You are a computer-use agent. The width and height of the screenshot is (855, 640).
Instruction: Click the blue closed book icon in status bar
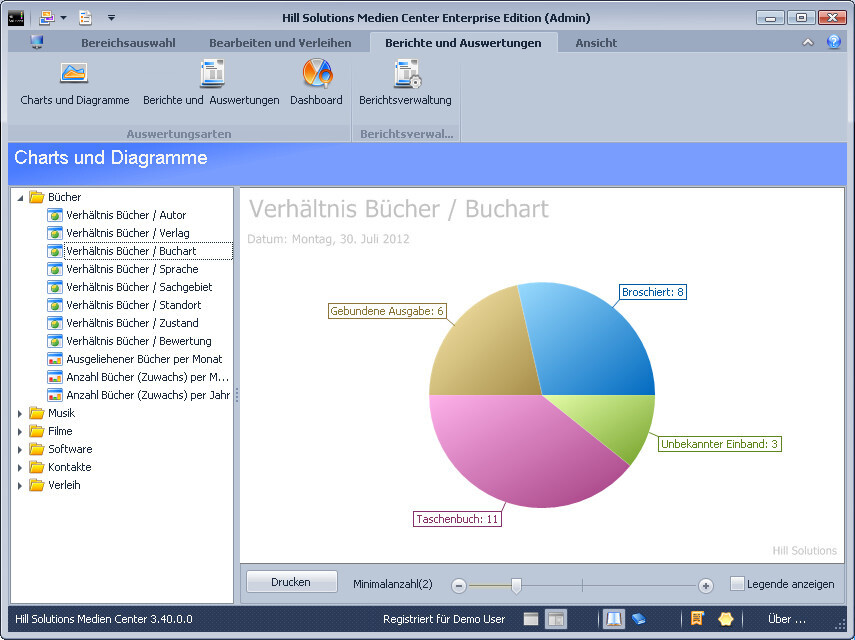point(639,619)
